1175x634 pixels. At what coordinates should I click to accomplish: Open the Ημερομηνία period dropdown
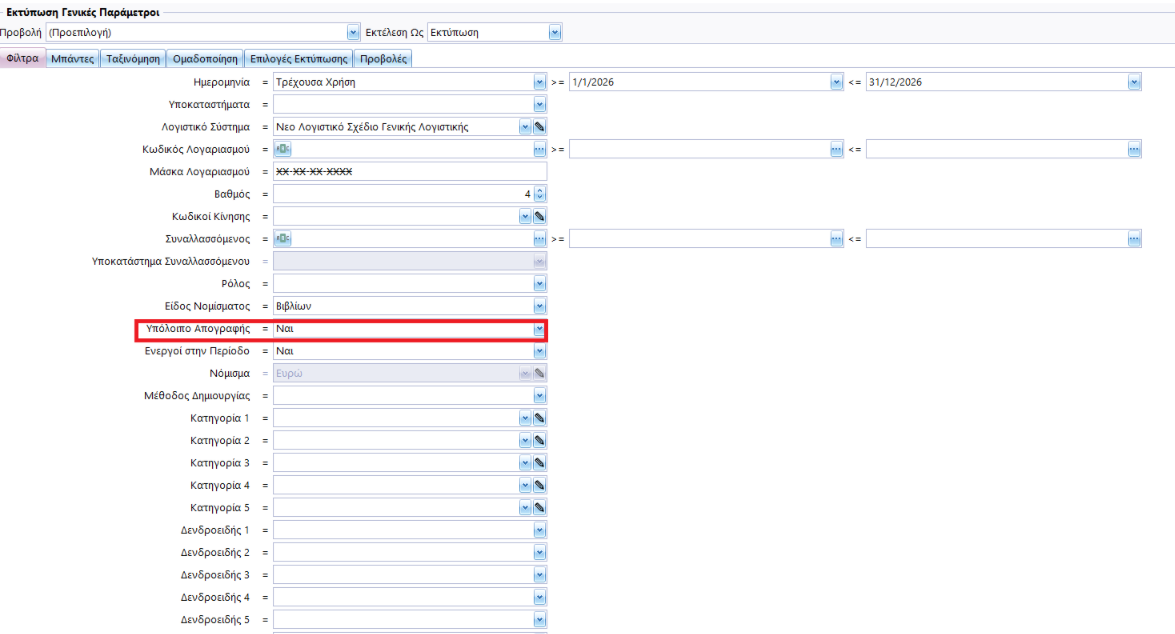pos(540,82)
